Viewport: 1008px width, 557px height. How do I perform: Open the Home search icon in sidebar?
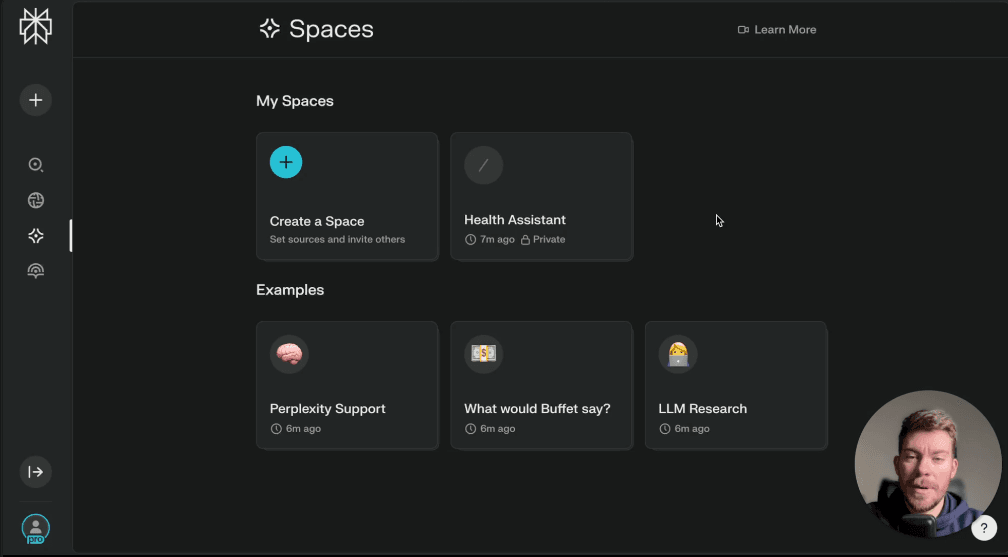click(x=35, y=165)
